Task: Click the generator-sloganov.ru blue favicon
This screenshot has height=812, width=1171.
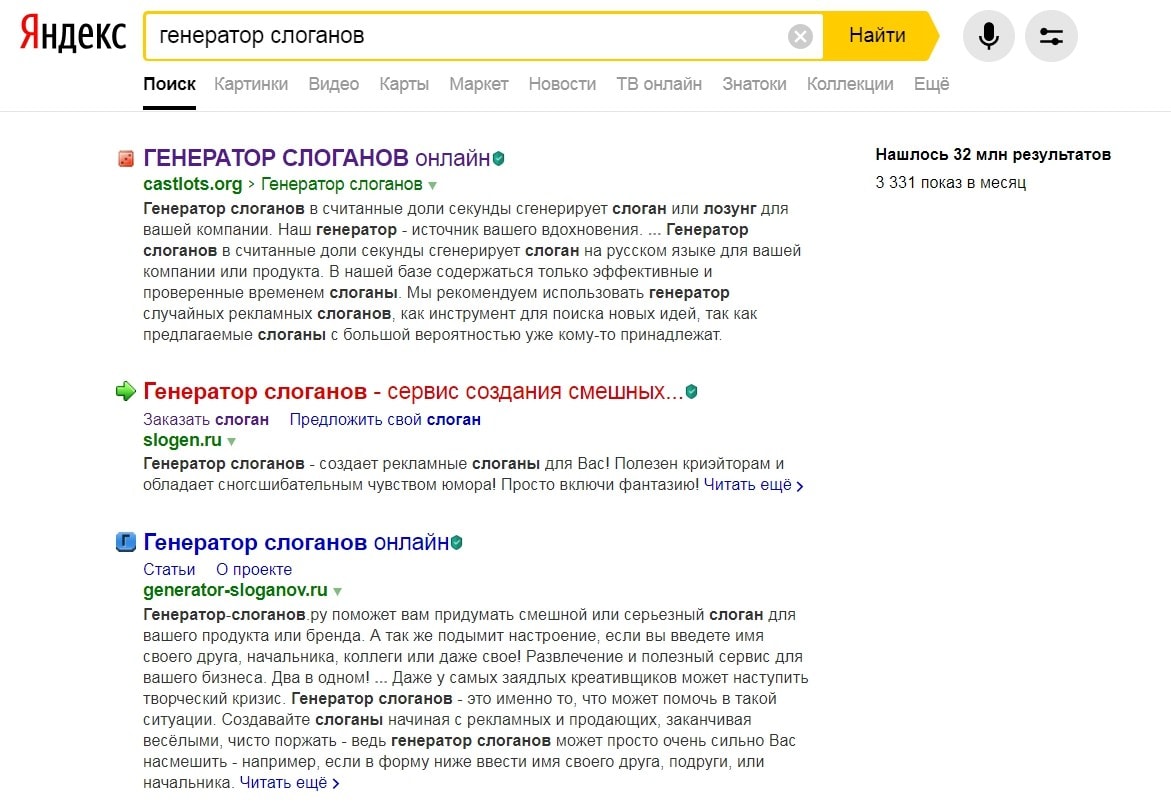Action: coord(125,542)
